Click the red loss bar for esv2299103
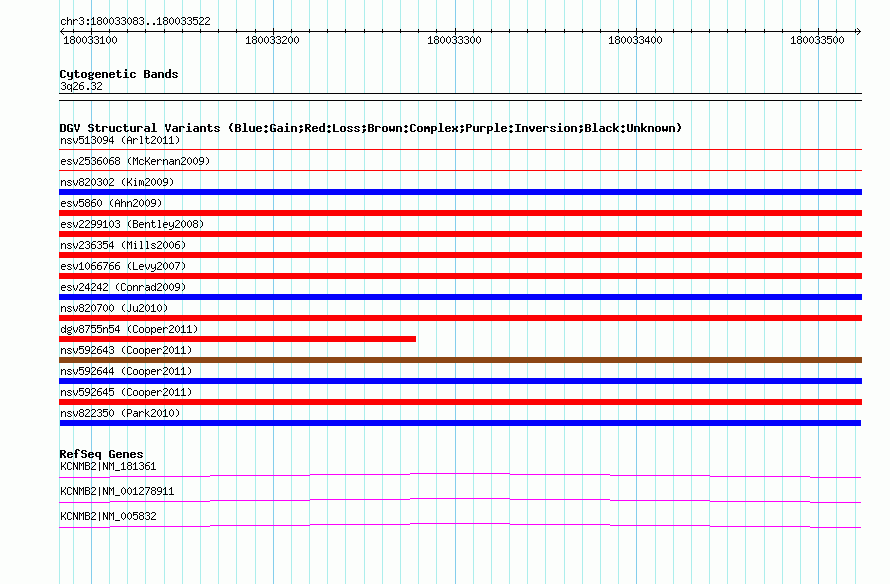Viewport: 890px width, 584px height. point(460,234)
